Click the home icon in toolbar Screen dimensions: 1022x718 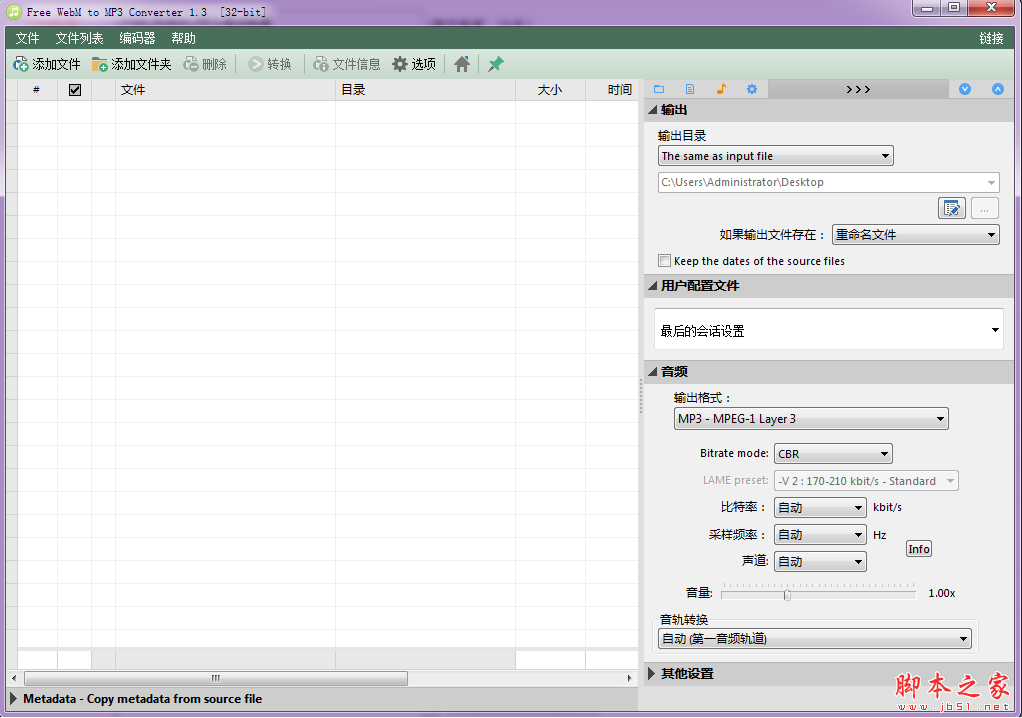[x=461, y=64]
